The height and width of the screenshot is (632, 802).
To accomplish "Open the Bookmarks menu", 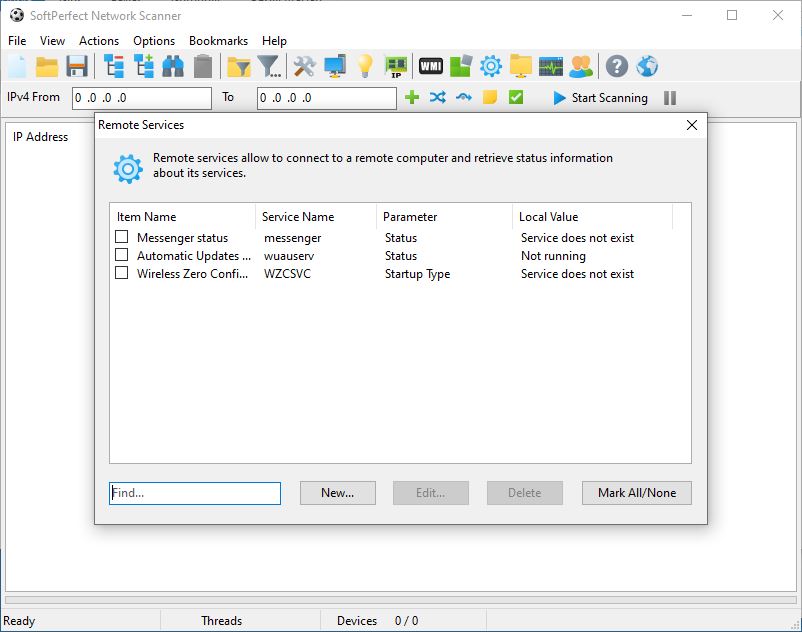I will coord(218,41).
